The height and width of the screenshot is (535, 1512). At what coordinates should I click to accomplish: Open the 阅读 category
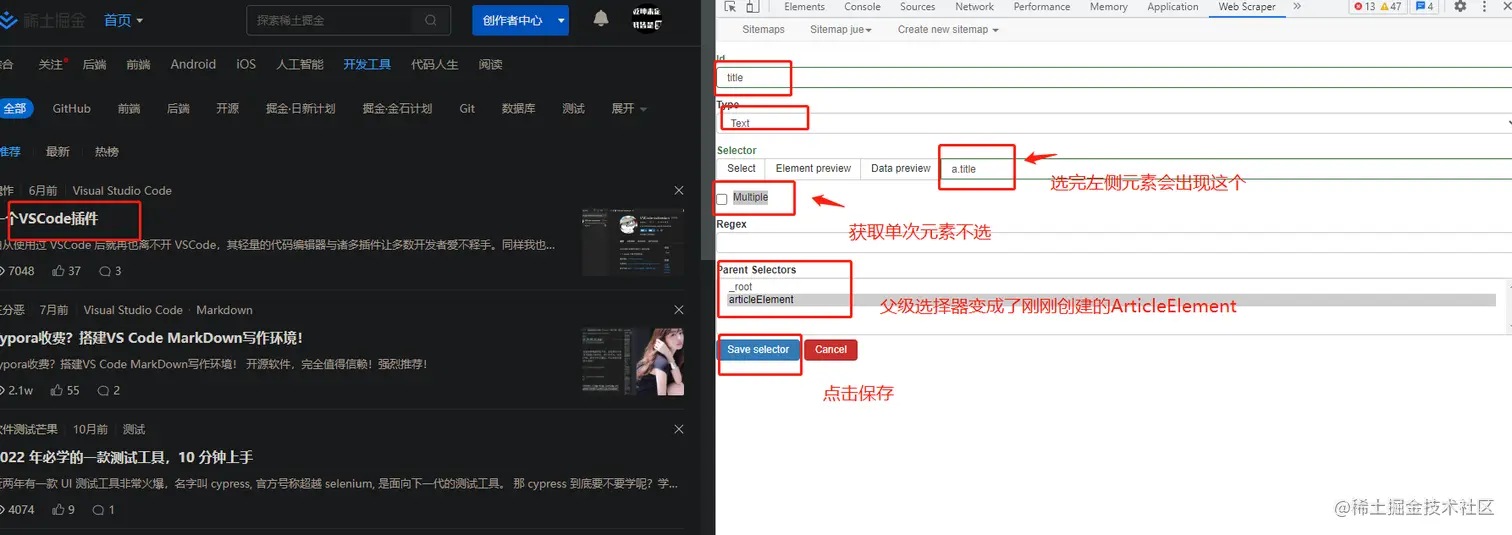point(490,64)
